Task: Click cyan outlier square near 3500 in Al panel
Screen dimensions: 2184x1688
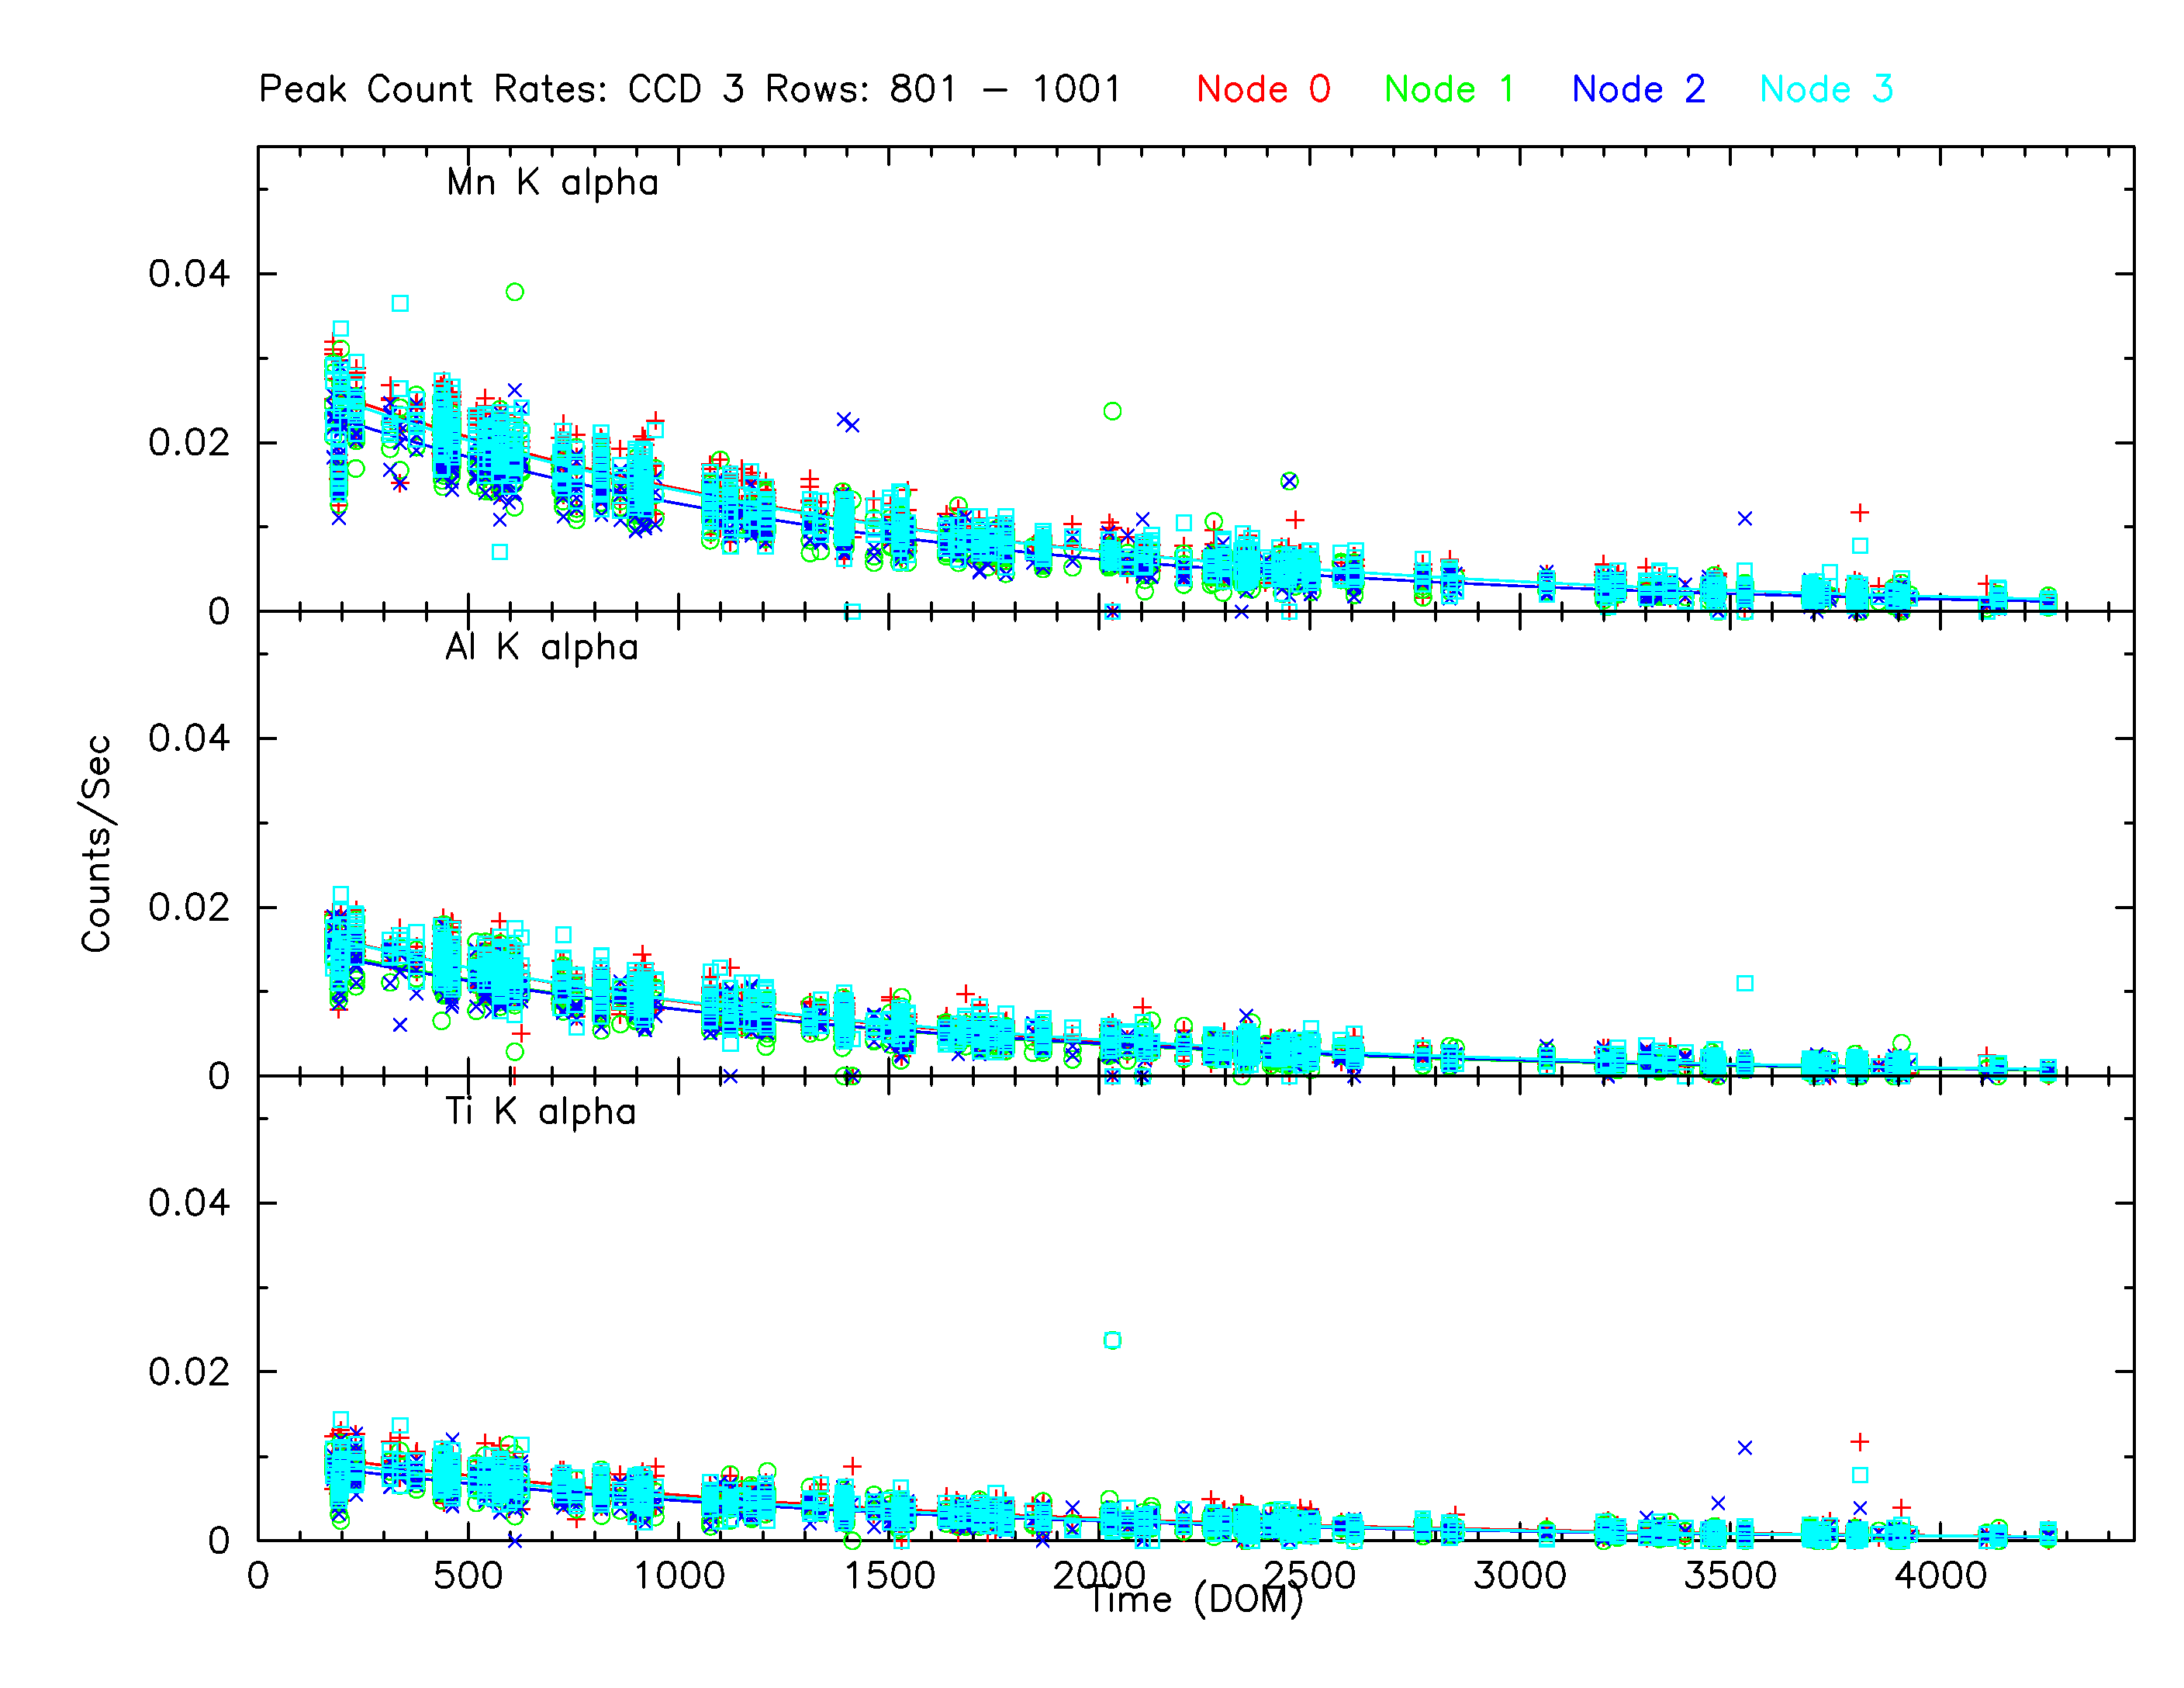Action: (x=1745, y=983)
